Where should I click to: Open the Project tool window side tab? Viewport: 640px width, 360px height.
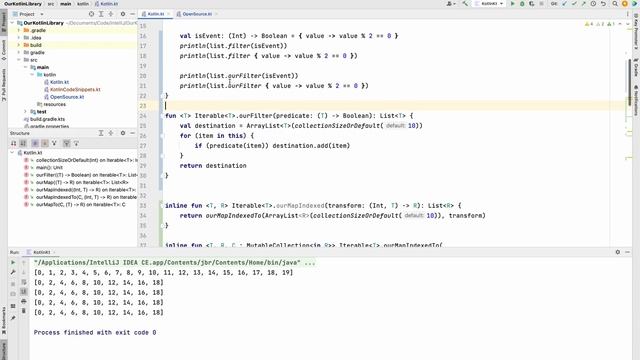pyautogui.click(x=4, y=21)
